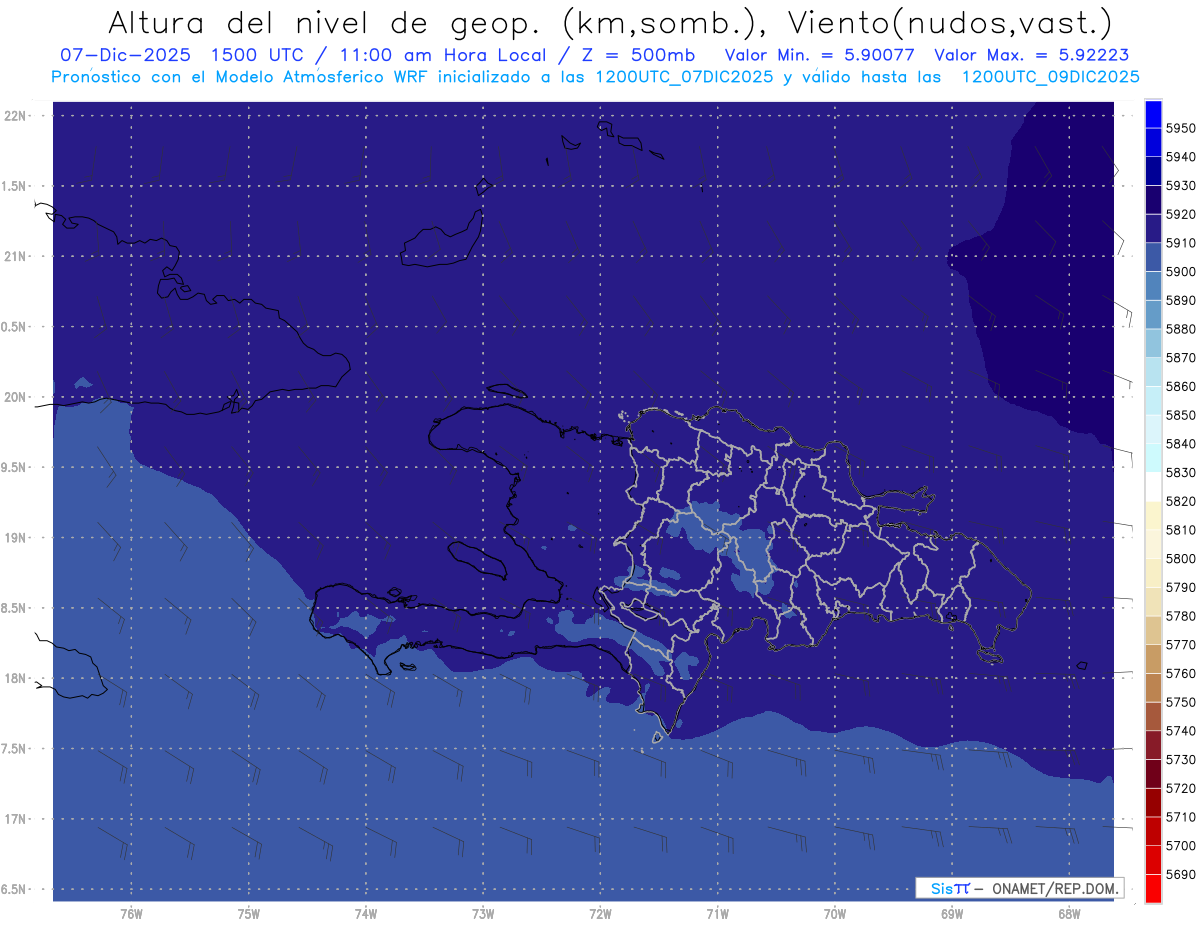Click the colorbar label 5740

tap(1181, 731)
